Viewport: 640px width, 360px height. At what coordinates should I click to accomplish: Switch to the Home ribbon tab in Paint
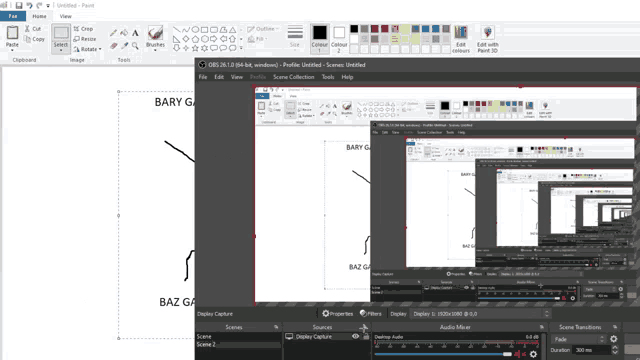[39, 16]
